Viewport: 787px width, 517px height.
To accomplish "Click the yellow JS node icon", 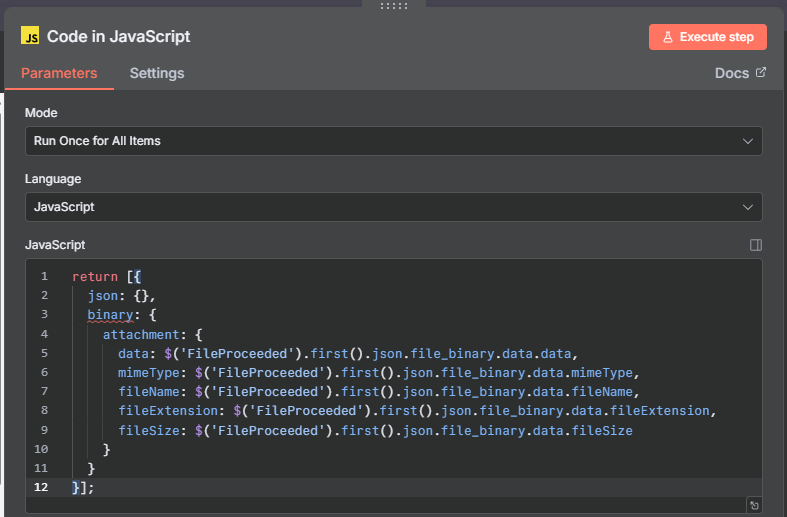I will [31, 37].
